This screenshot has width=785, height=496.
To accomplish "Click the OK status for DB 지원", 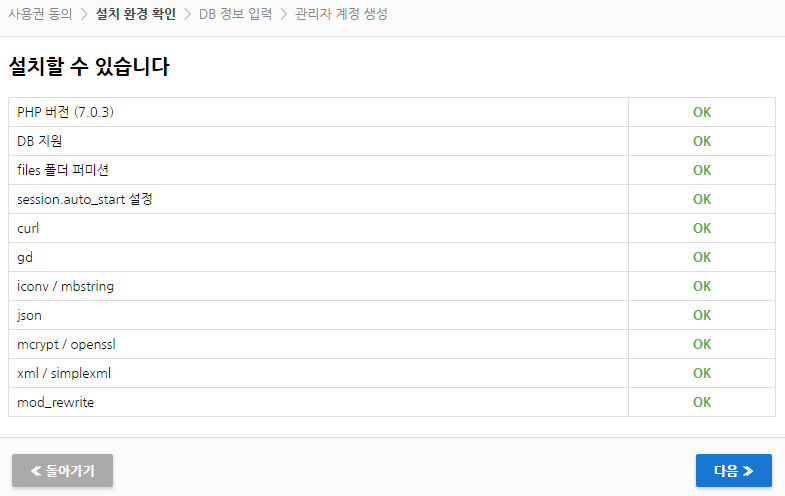I will pyautogui.click(x=702, y=141).
